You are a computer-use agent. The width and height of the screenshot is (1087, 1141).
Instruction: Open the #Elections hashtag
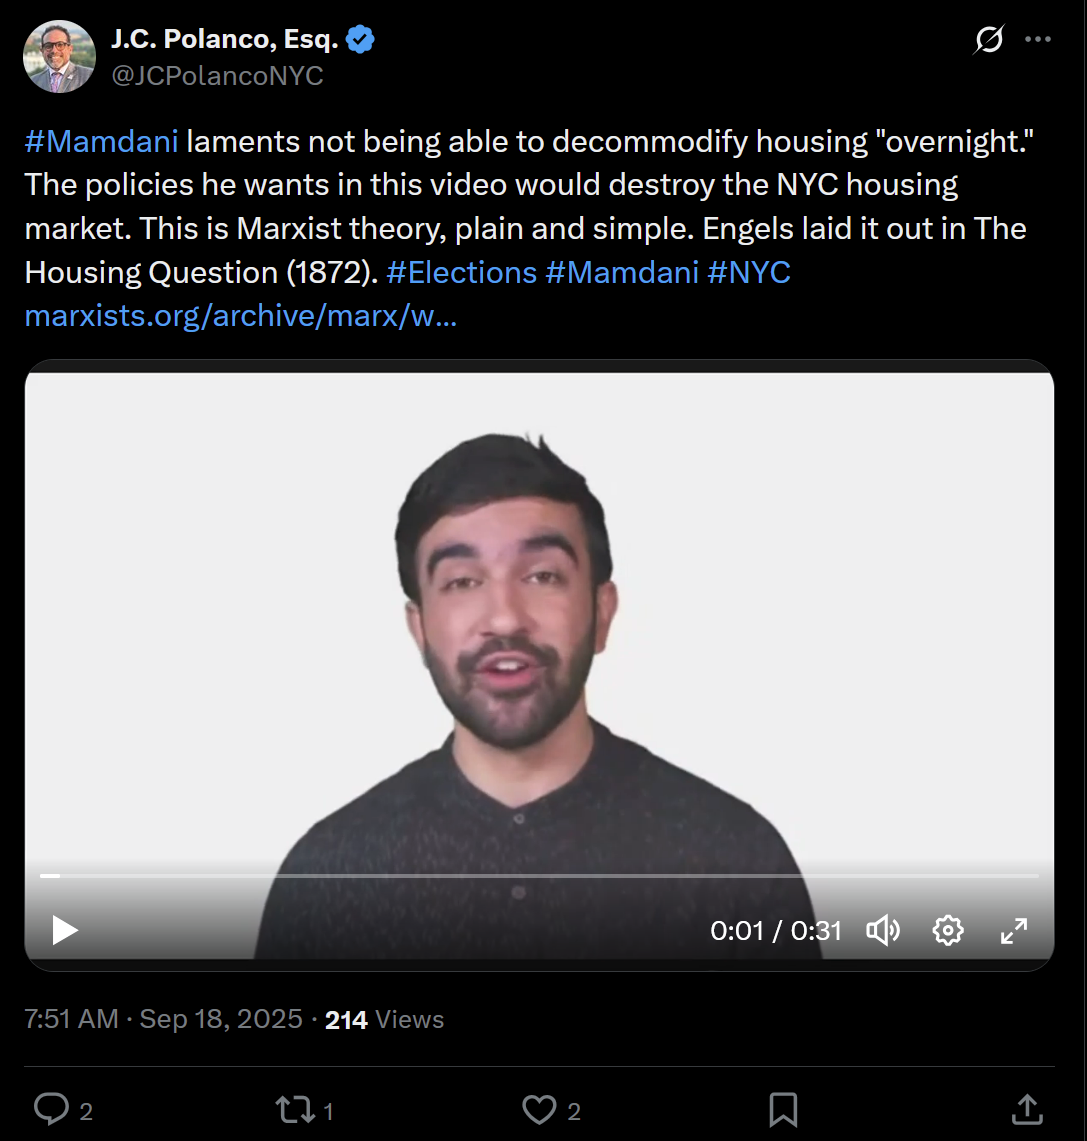point(461,273)
